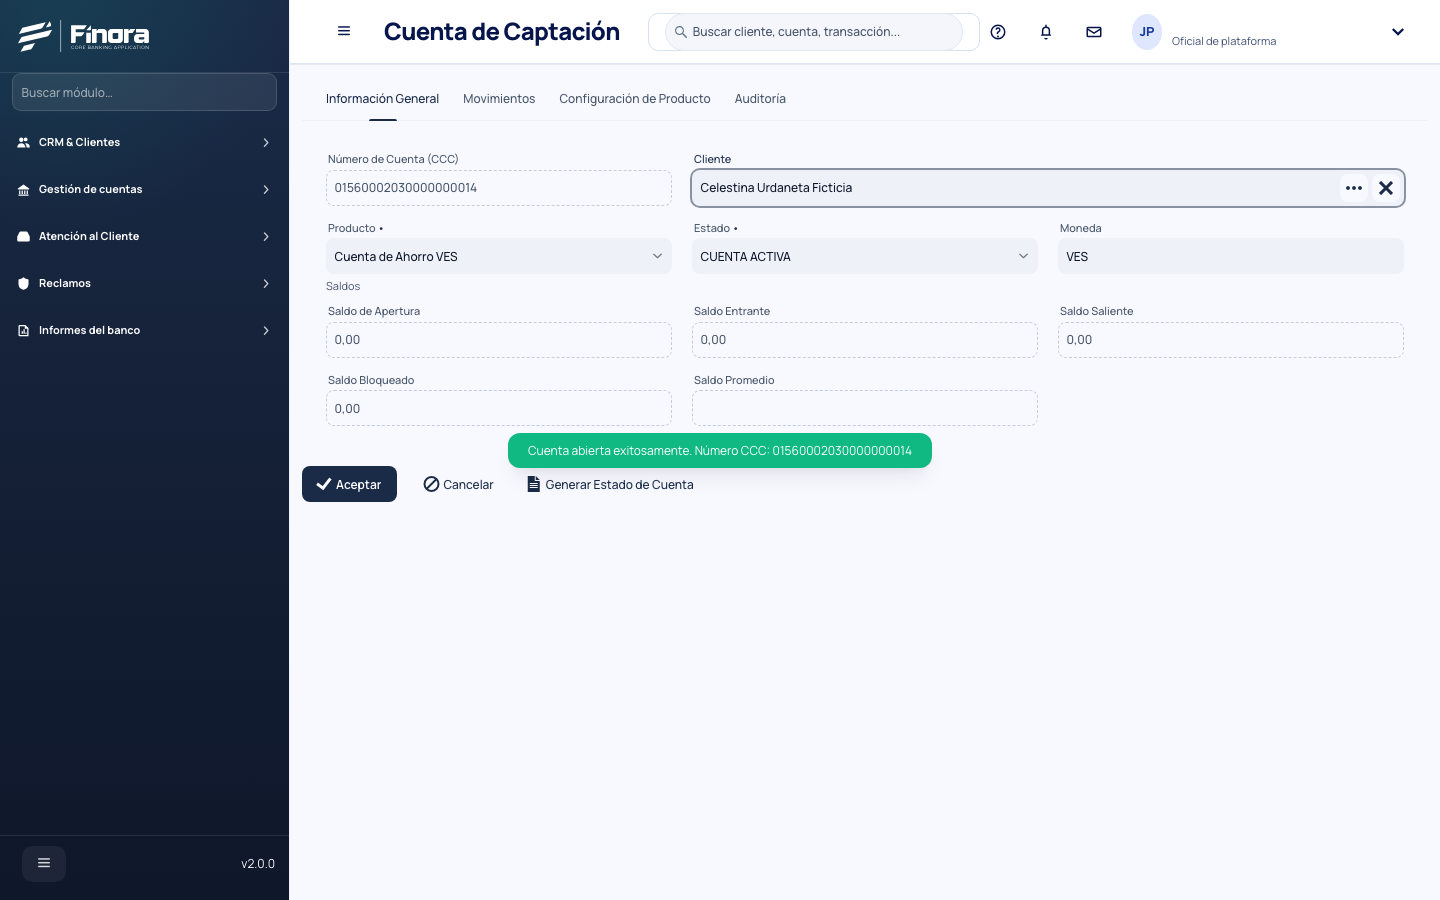Click the Aceptar button
The width and height of the screenshot is (1440, 900).
(x=349, y=484)
